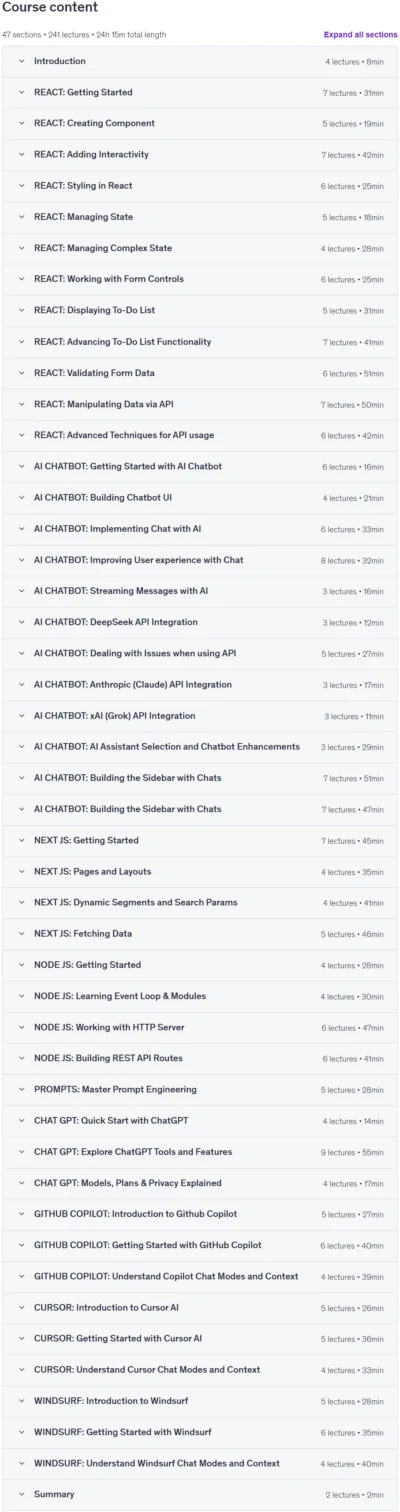Image resolution: width=400 pixels, height=1512 pixels.
Task: Open PROMPTS: Master Prompt Engineering section
Action: (x=200, y=1090)
